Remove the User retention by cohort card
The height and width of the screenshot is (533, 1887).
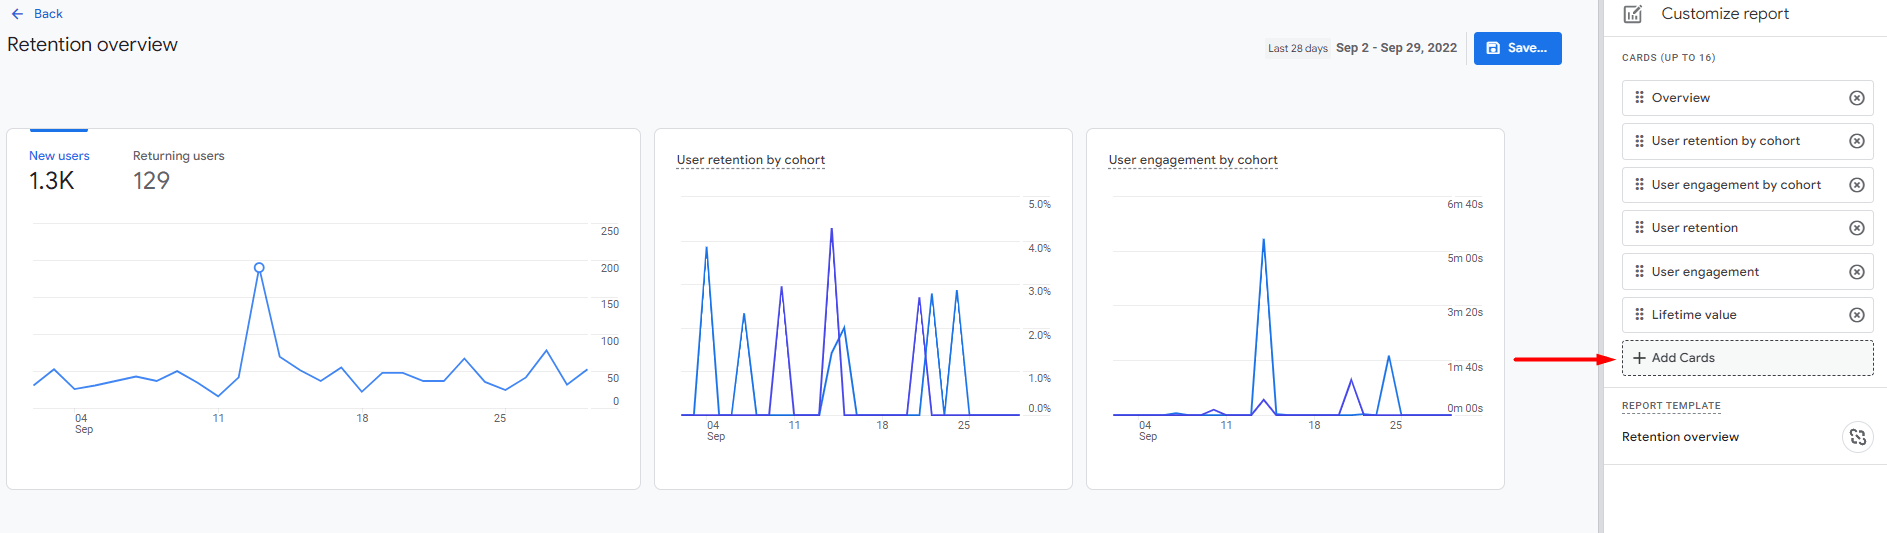click(x=1856, y=141)
